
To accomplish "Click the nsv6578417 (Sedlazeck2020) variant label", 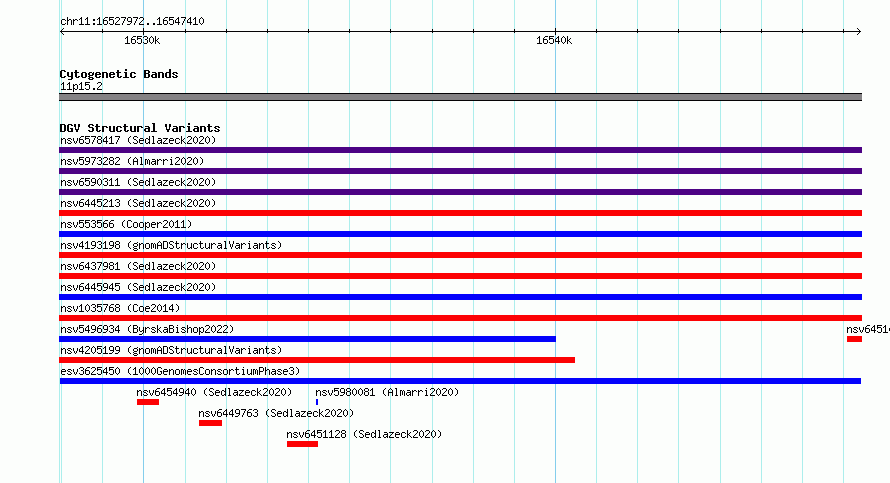I will click(138, 140).
